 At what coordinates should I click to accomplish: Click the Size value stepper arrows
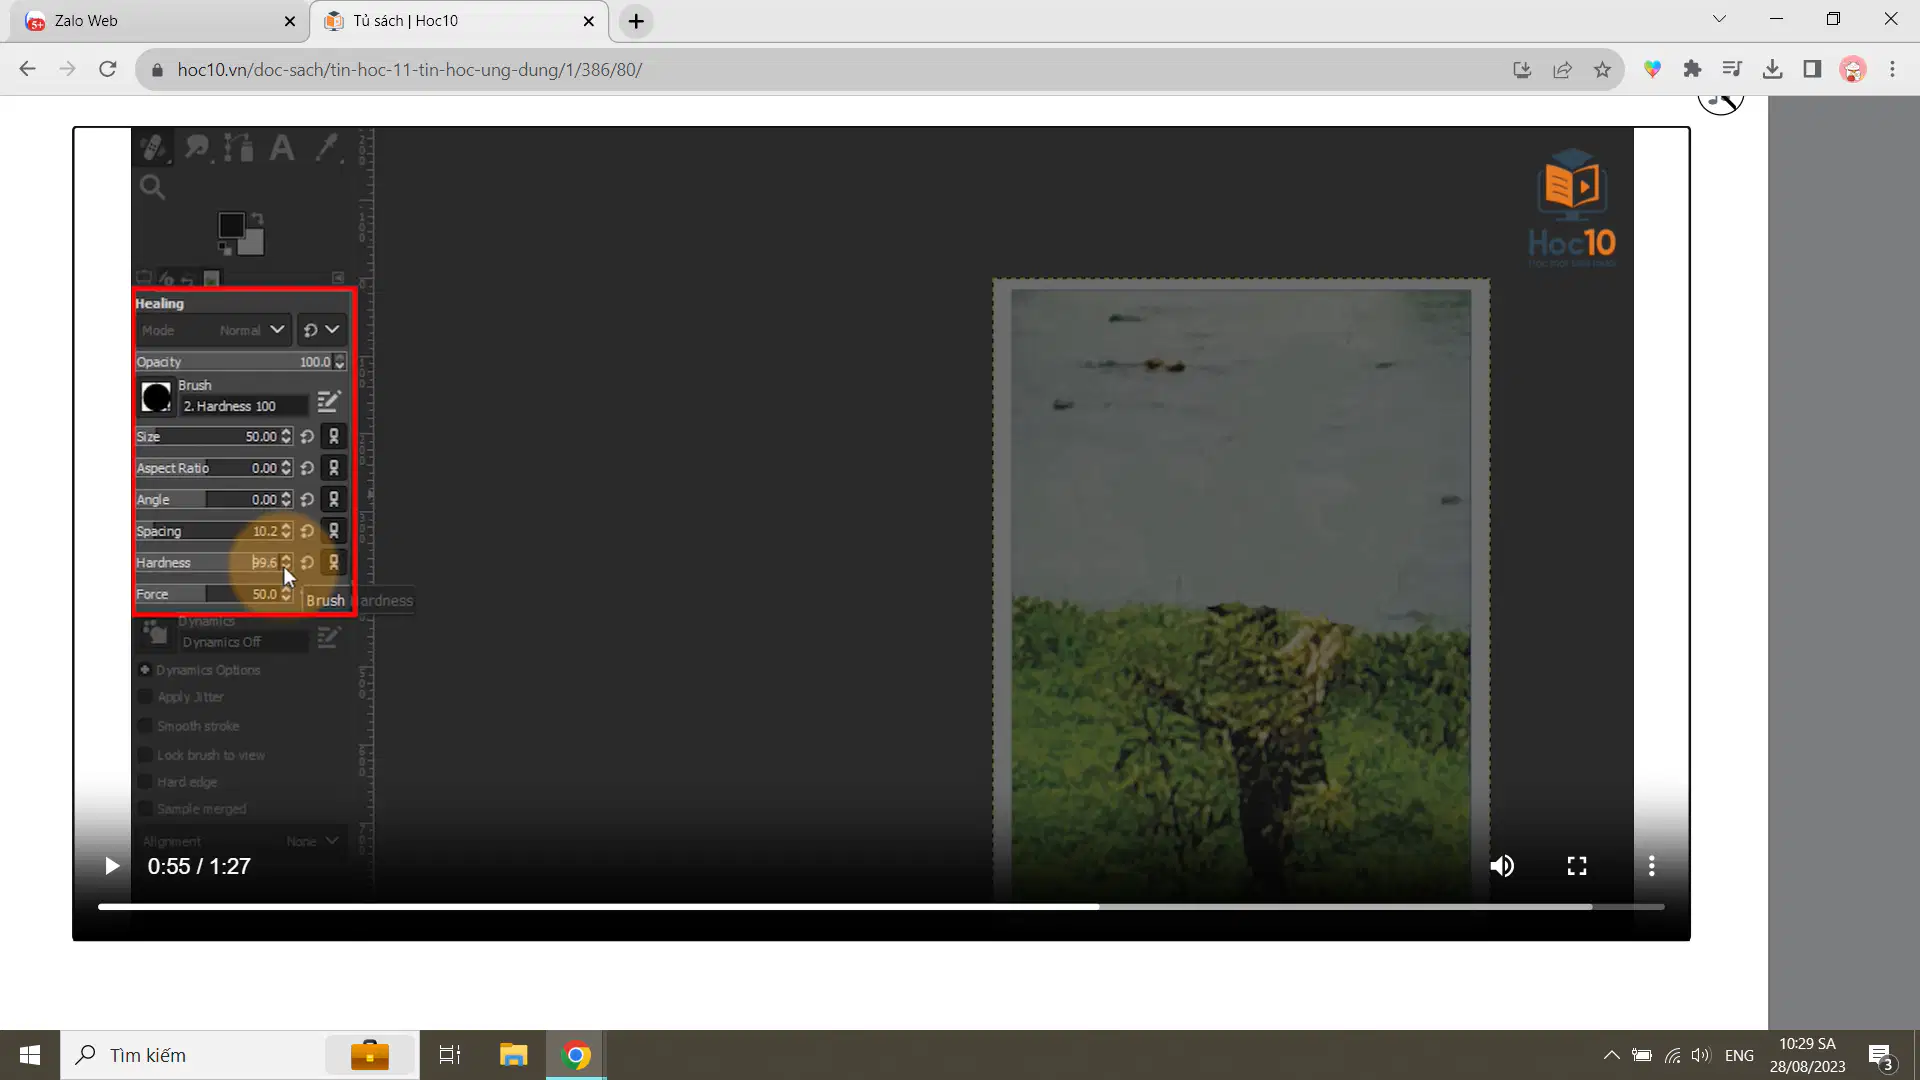click(x=286, y=437)
